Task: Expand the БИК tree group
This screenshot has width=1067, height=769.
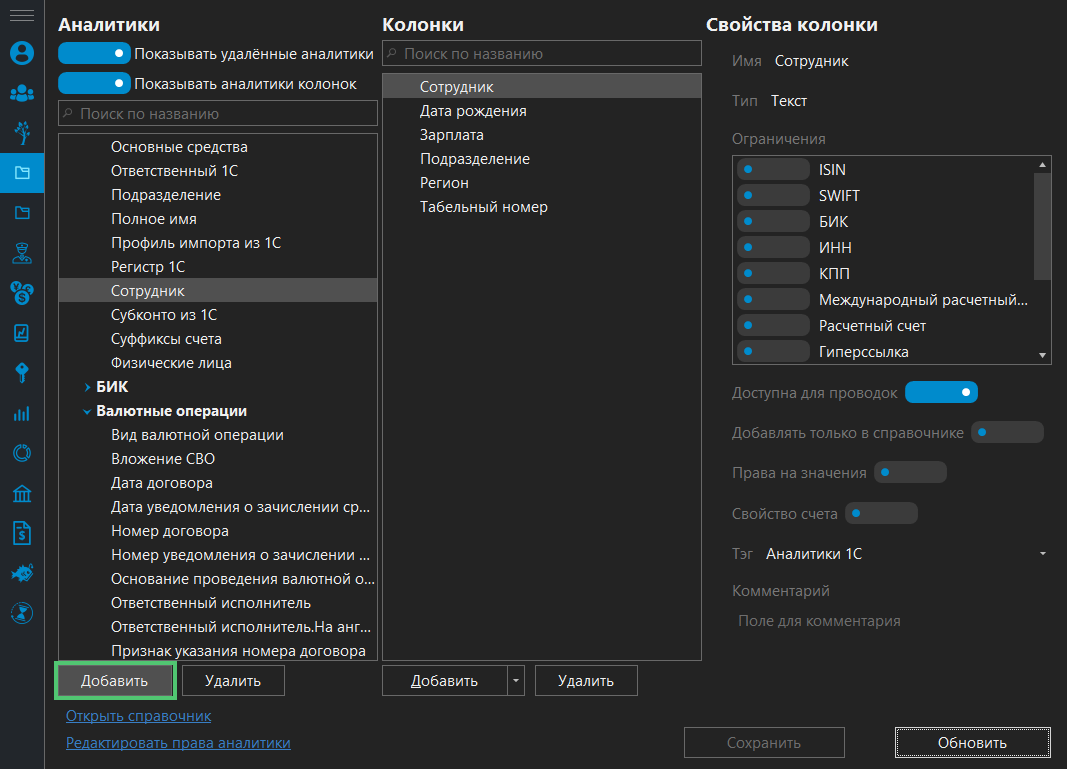Action: pyautogui.click(x=86, y=385)
